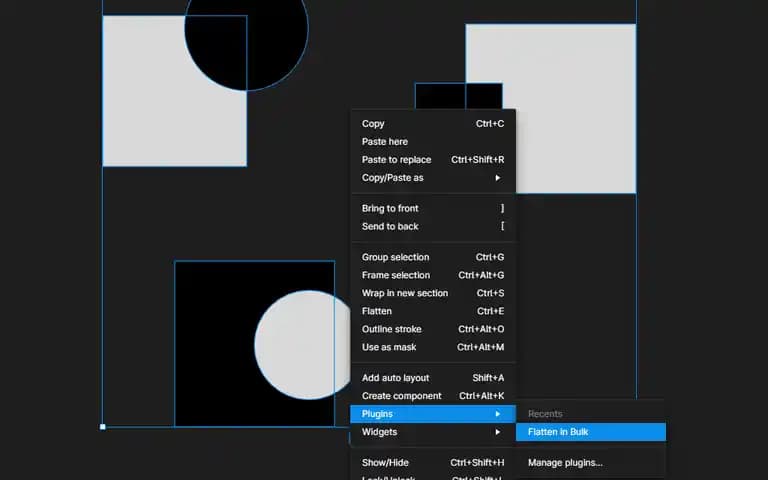Choose Add auto layout
Image resolution: width=768 pixels, height=480 pixels.
click(x=433, y=378)
